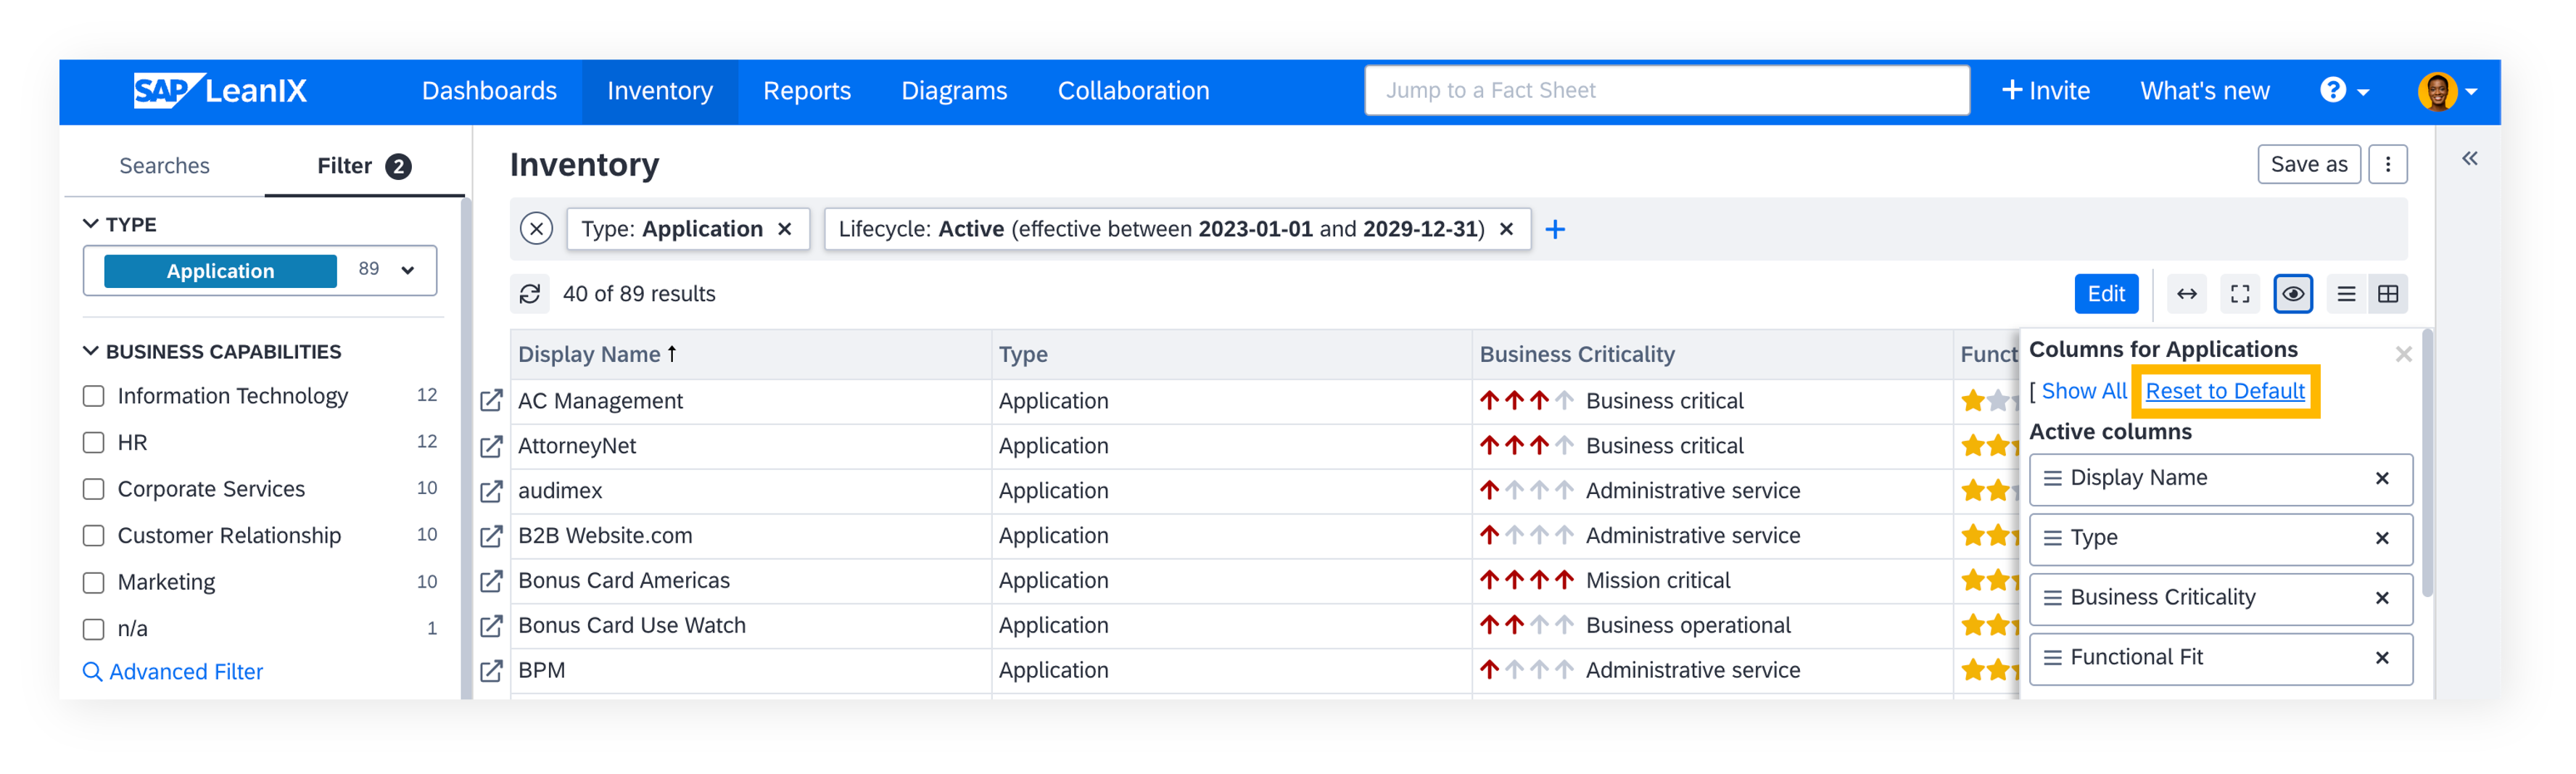The height and width of the screenshot is (774, 2576).
Task: Open the Application type dropdown arrow
Action: [x=407, y=270]
